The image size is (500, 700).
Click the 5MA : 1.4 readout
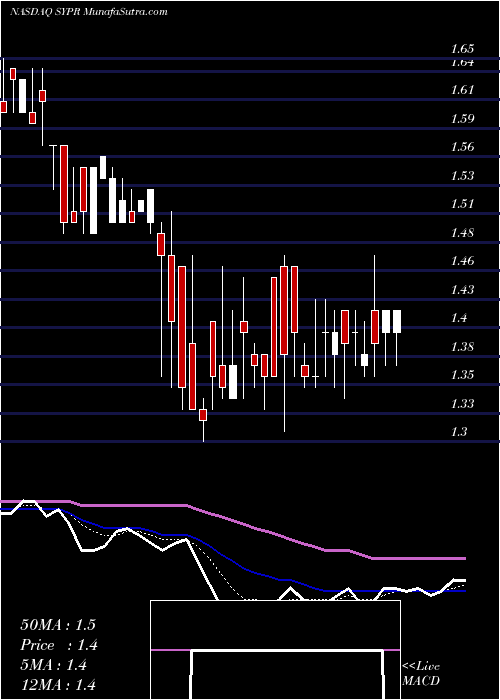point(54,665)
